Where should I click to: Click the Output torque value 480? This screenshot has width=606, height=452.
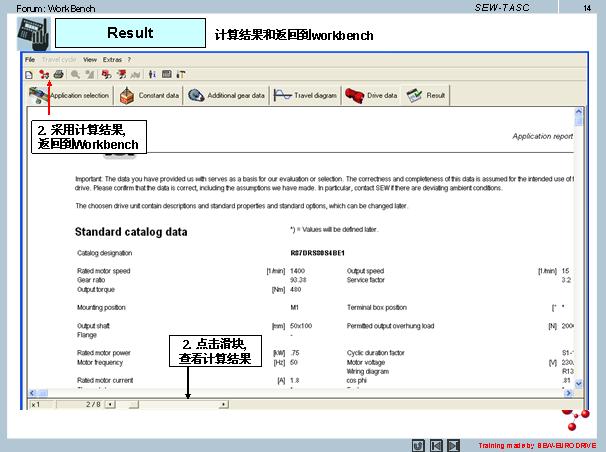pos(295,289)
